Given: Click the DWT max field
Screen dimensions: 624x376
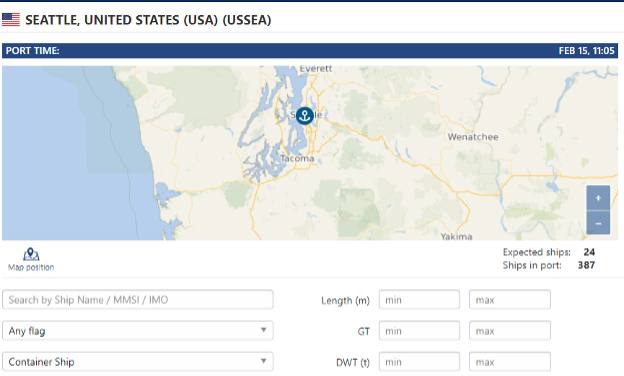Looking at the screenshot, I should point(510,362).
